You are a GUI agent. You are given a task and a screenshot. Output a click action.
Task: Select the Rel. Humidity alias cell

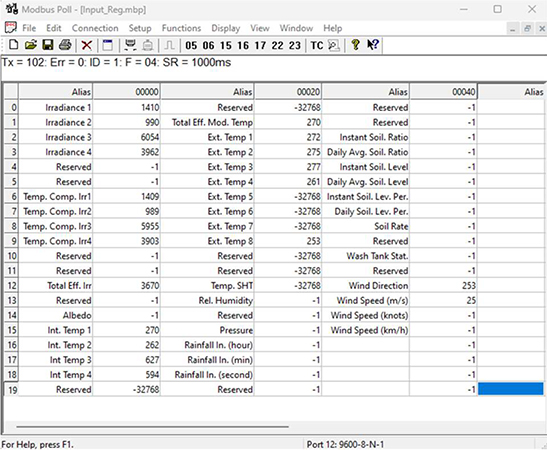pyautogui.click(x=208, y=300)
